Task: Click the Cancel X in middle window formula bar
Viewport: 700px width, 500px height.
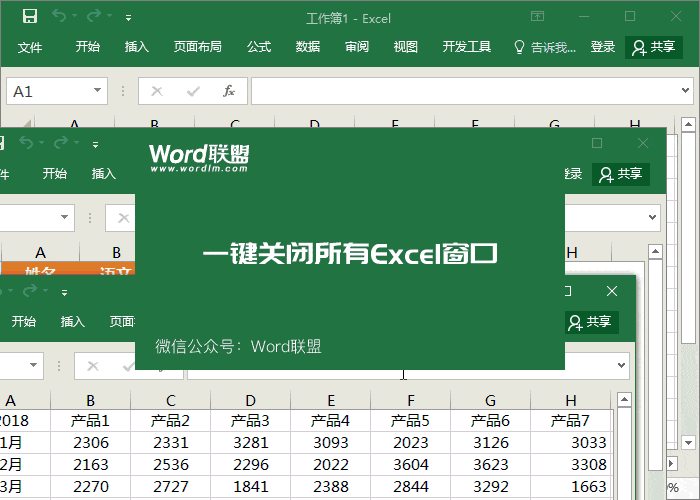Action: point(123,218)
